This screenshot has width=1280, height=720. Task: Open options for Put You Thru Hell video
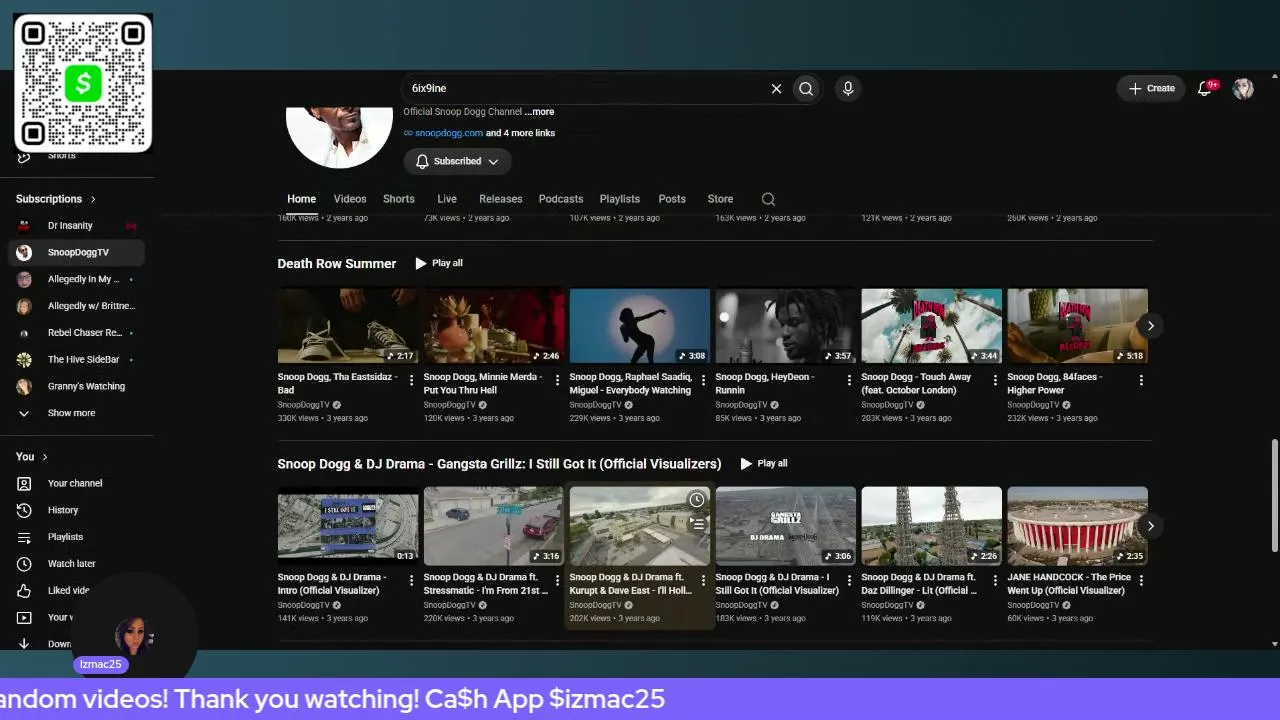click(x=557, y=380)
